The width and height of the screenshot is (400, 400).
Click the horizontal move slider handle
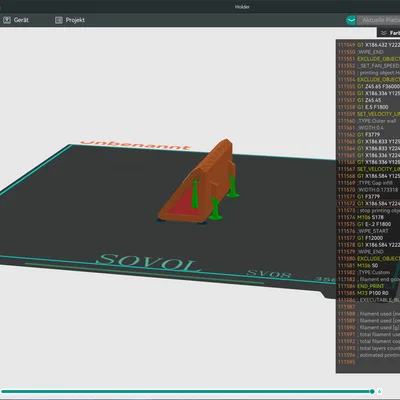pyautogui.click(x=372, y=391)
